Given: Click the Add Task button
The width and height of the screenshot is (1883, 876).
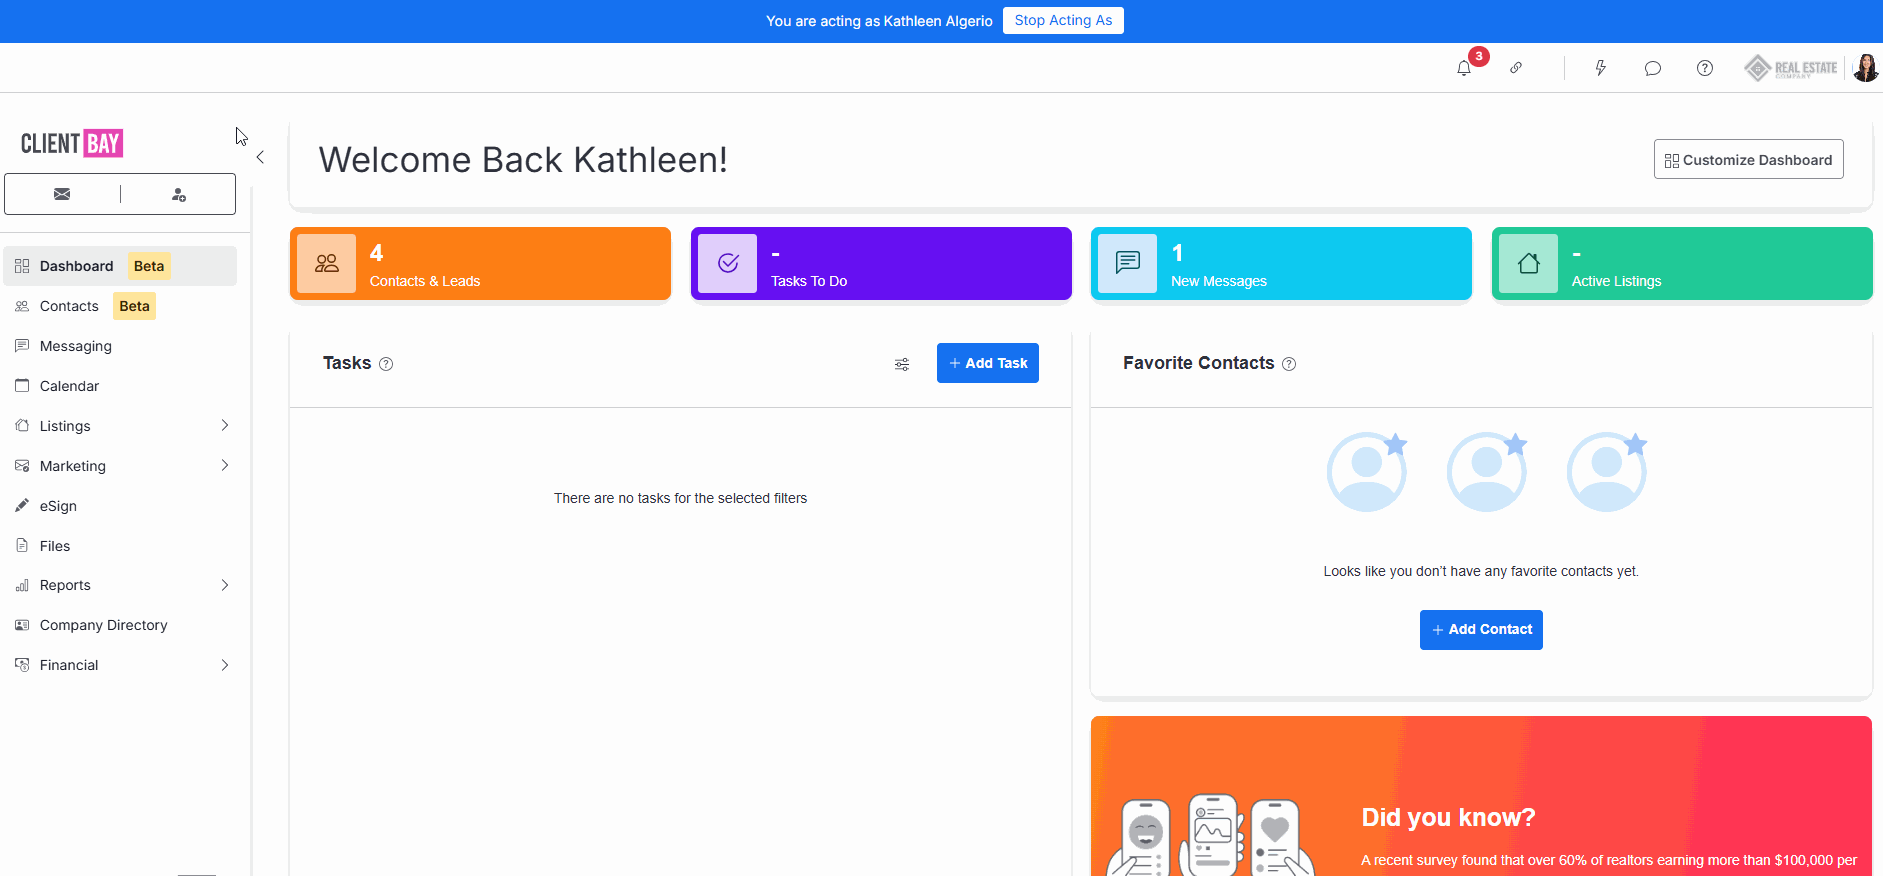Looking at the screenshot, I should [987, 363].
